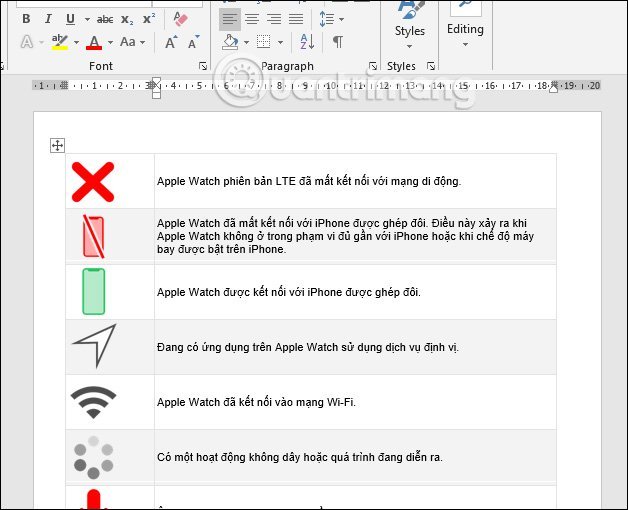Apply yellow text highlight color

[x=59, y=42]
